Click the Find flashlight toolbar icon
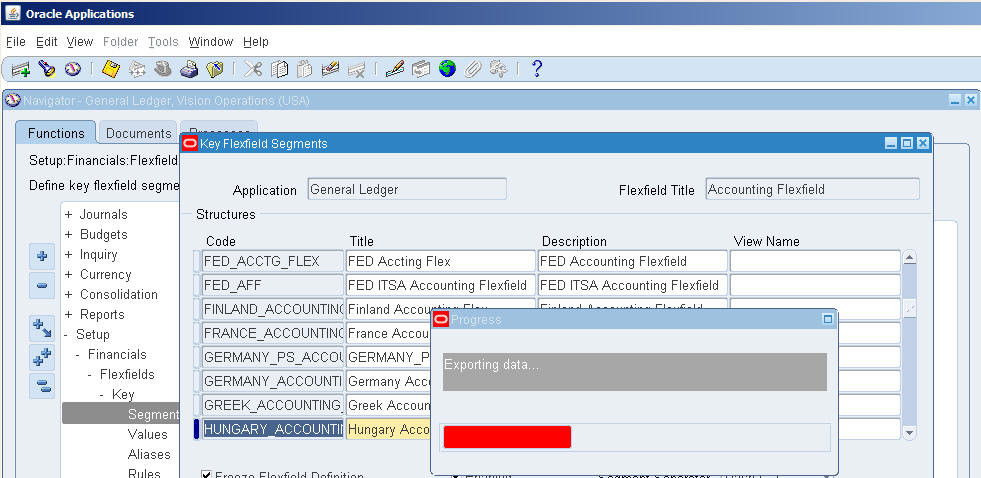This screenshot has height=478, width=981. (47, 69)
